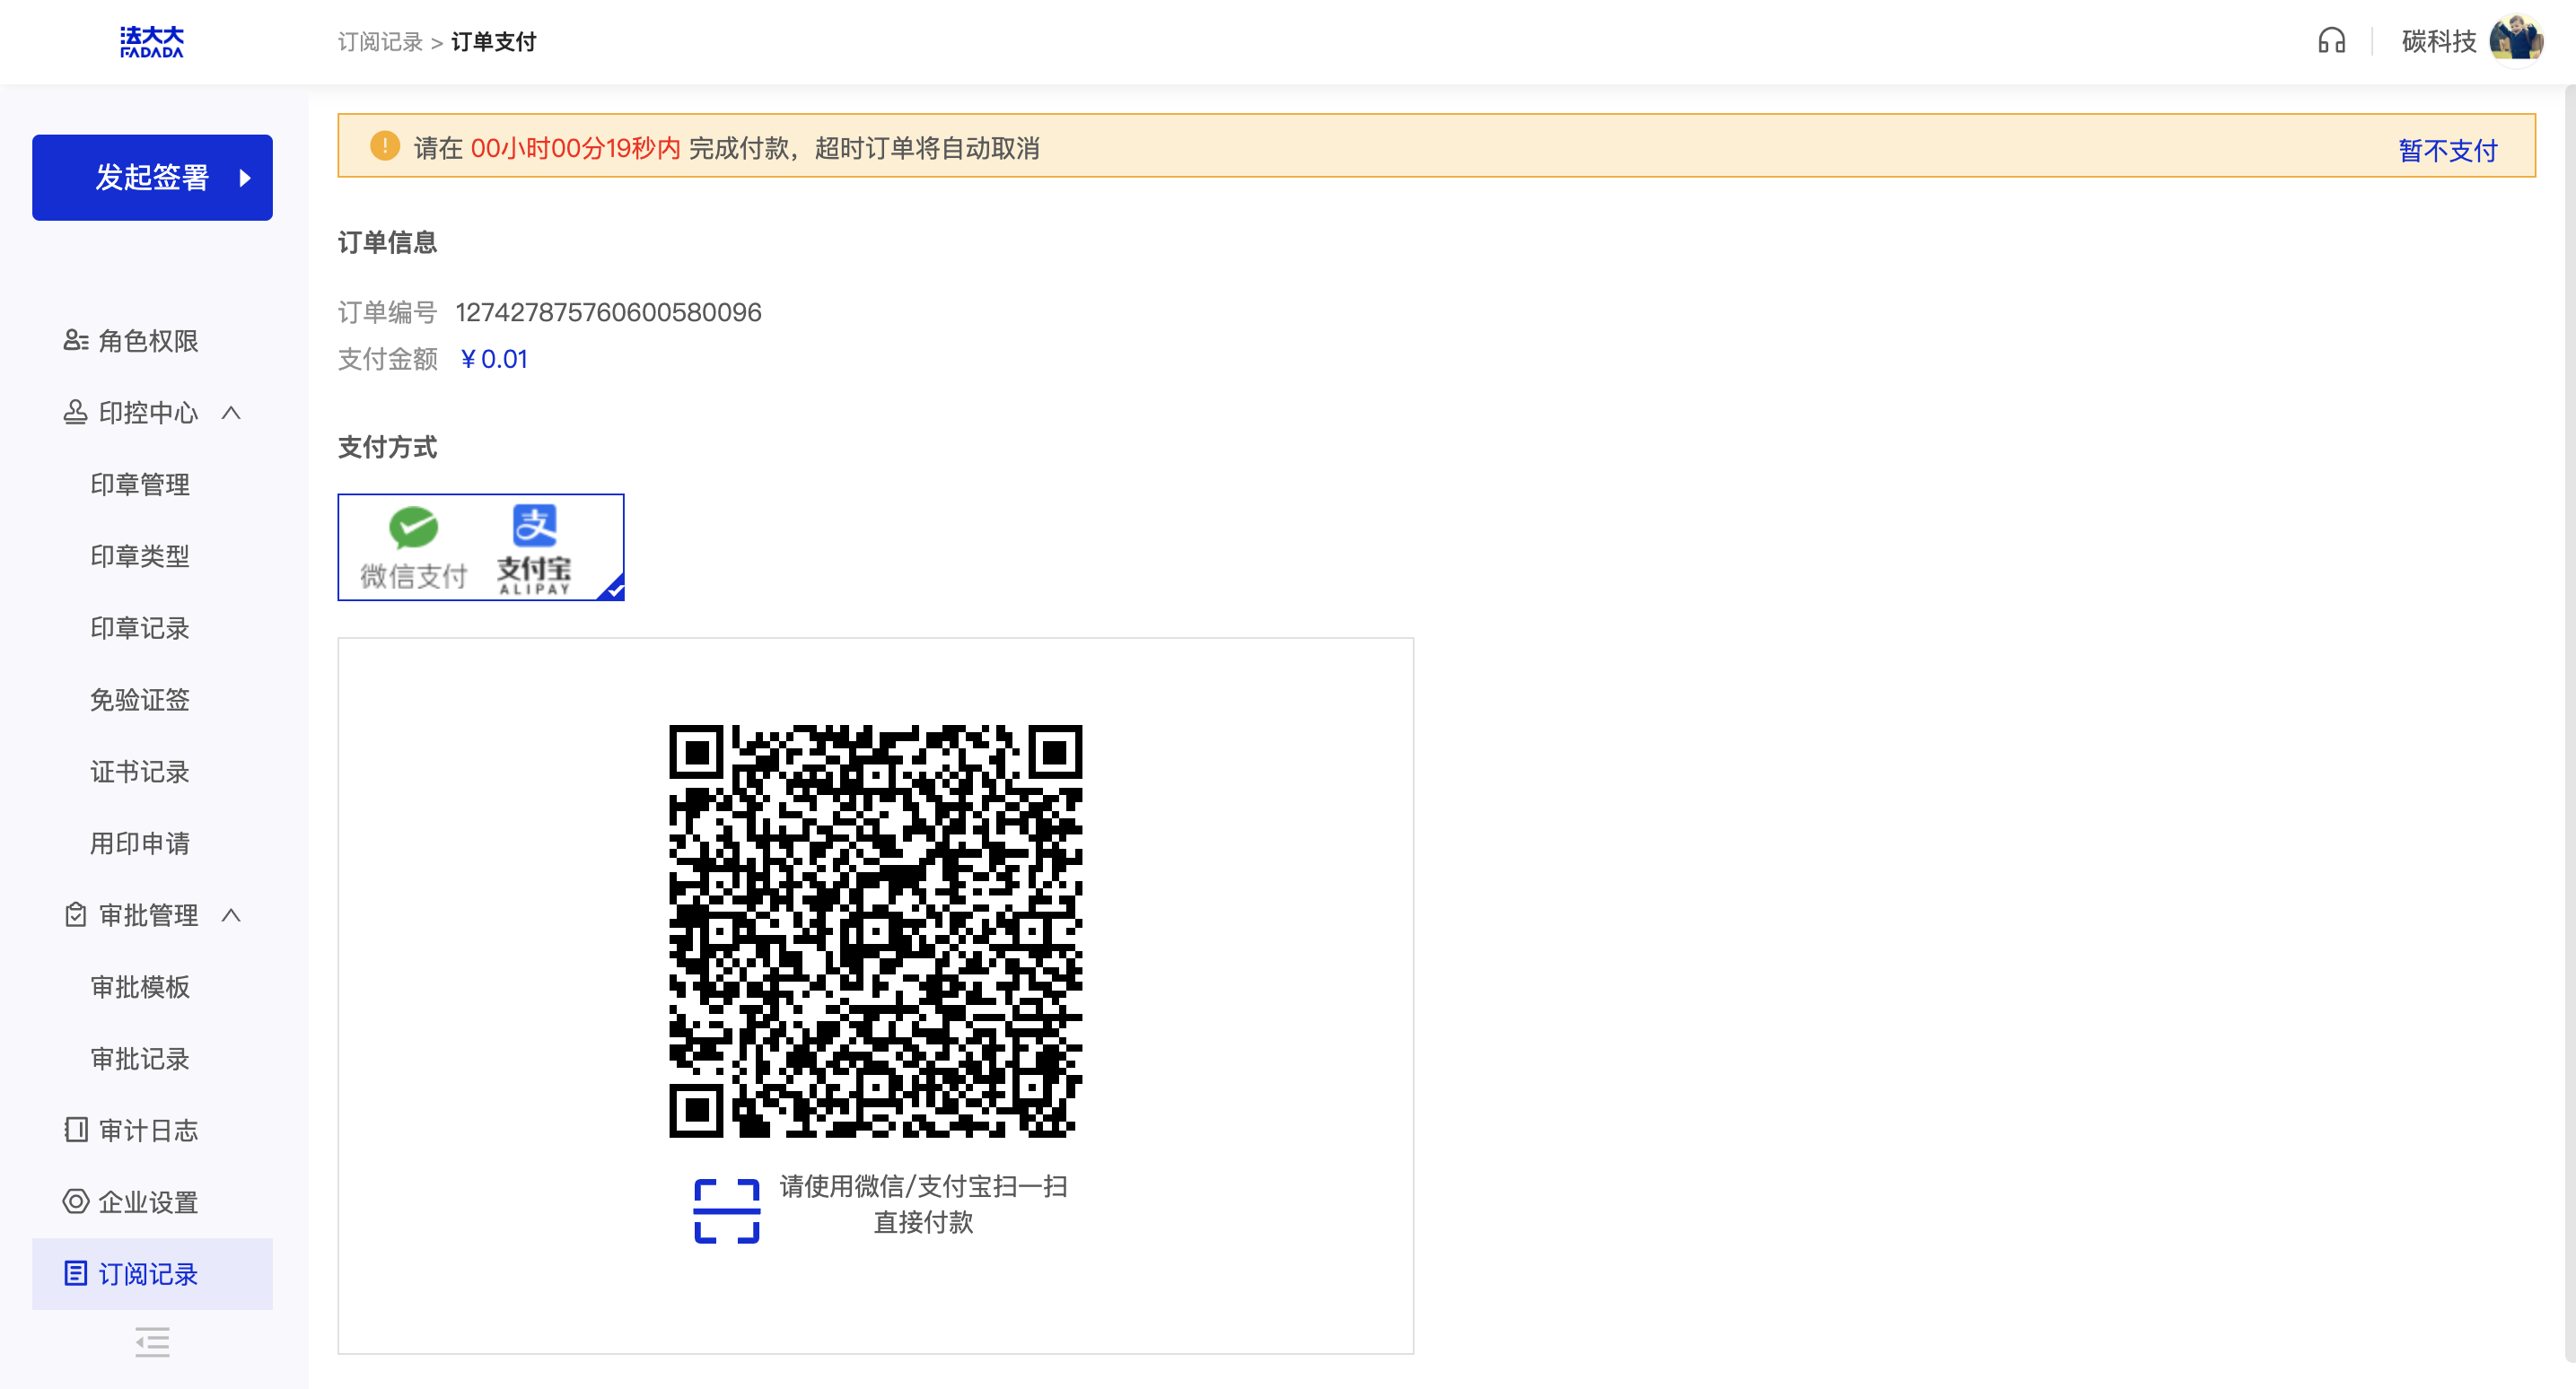Select the Alipay logo
Image resolution: width=2576 pixels, height=1389 pixels.
534,549
